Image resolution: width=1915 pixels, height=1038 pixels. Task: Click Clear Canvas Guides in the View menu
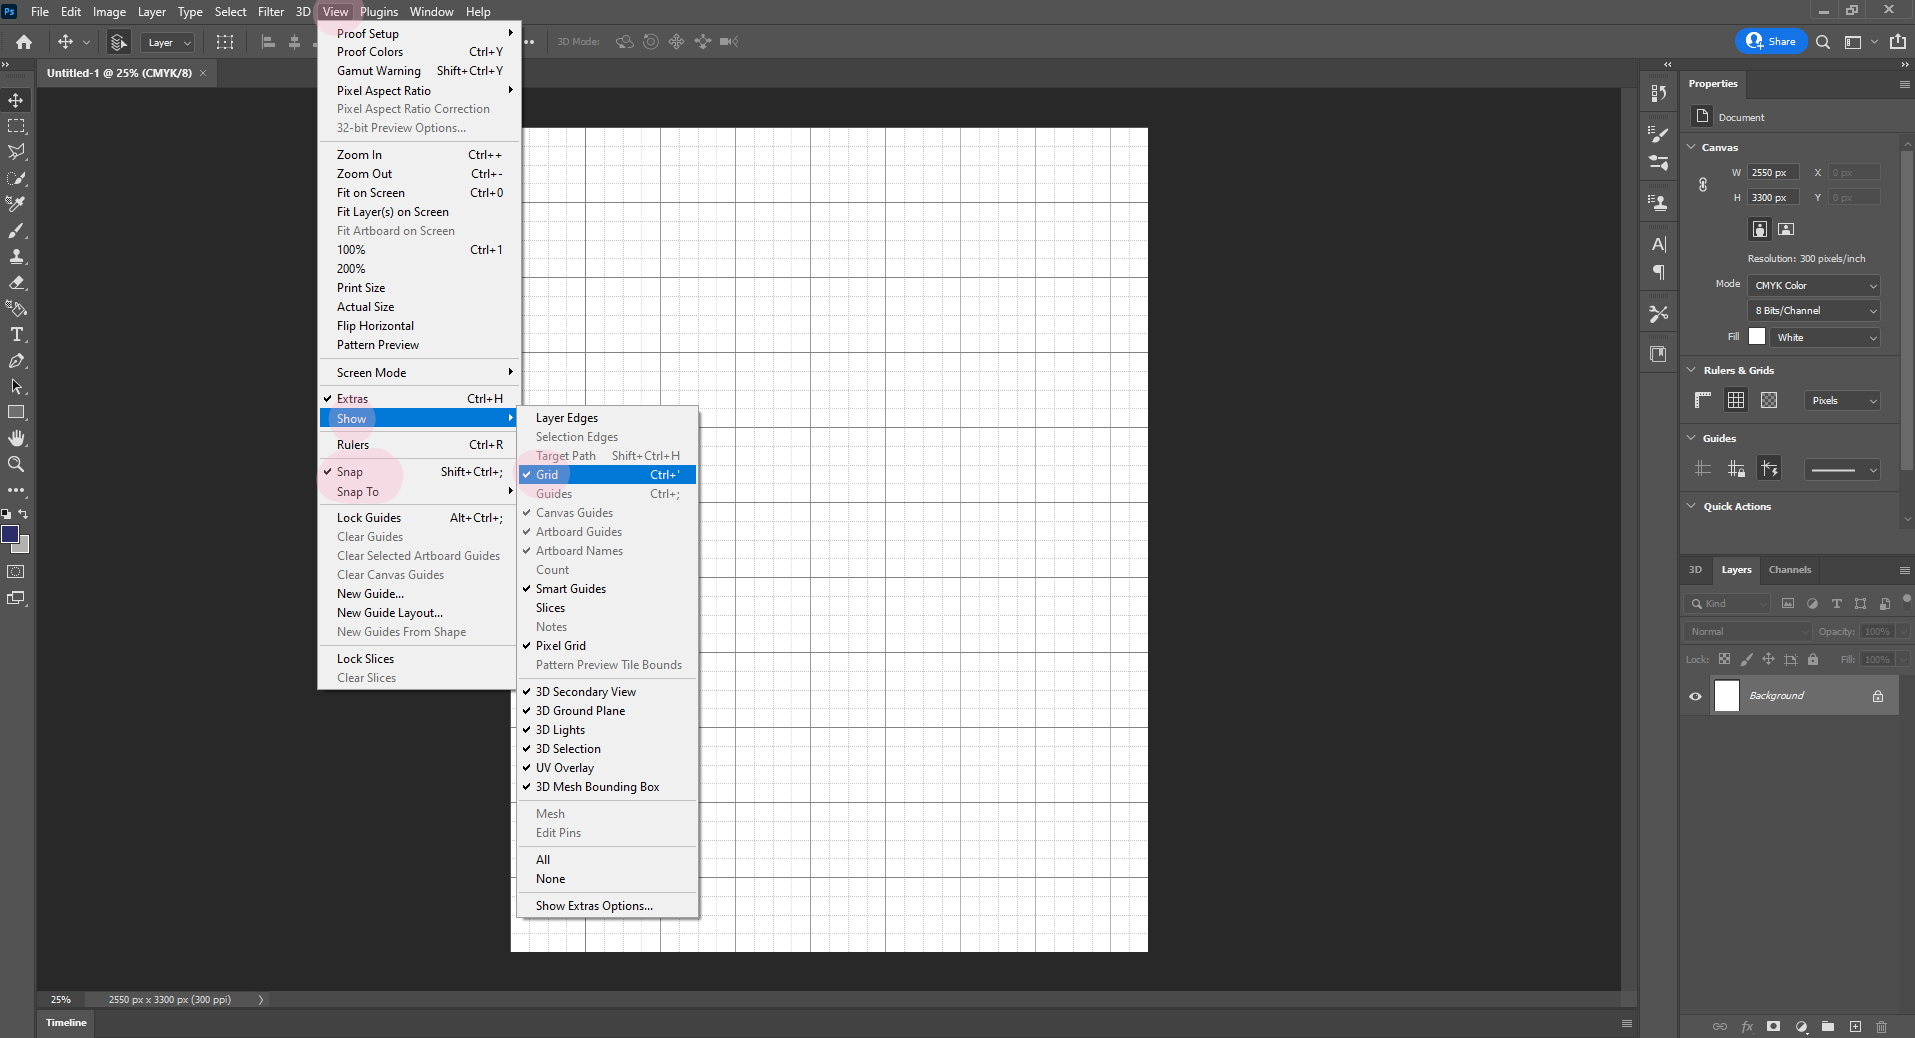[x=390, y=574]
